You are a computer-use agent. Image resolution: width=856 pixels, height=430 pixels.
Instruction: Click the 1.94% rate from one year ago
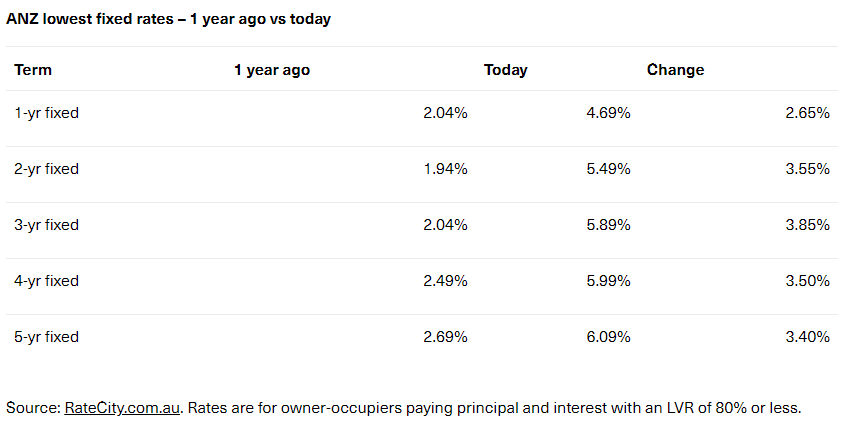pos(445,169)
